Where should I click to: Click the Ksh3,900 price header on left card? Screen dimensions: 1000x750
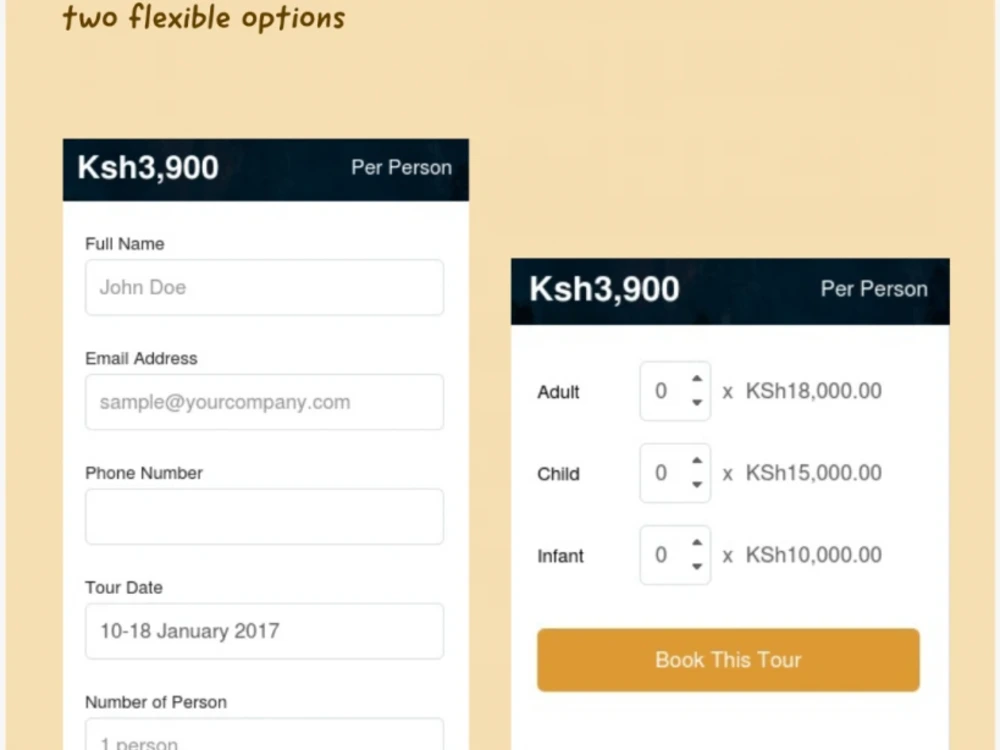click(x=147, y=168)
